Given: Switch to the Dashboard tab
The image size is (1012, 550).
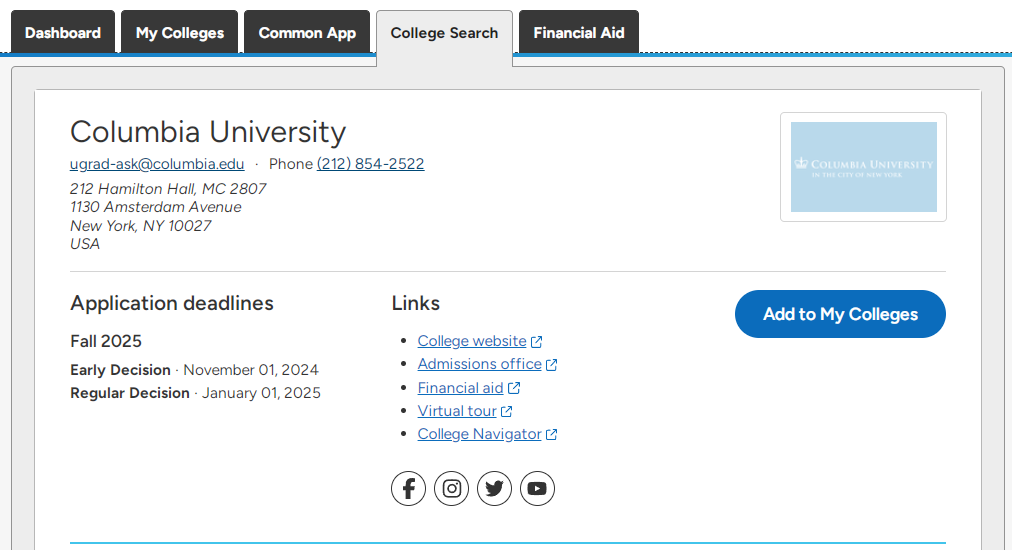Looking at the screenshot, I should [63, 32].
